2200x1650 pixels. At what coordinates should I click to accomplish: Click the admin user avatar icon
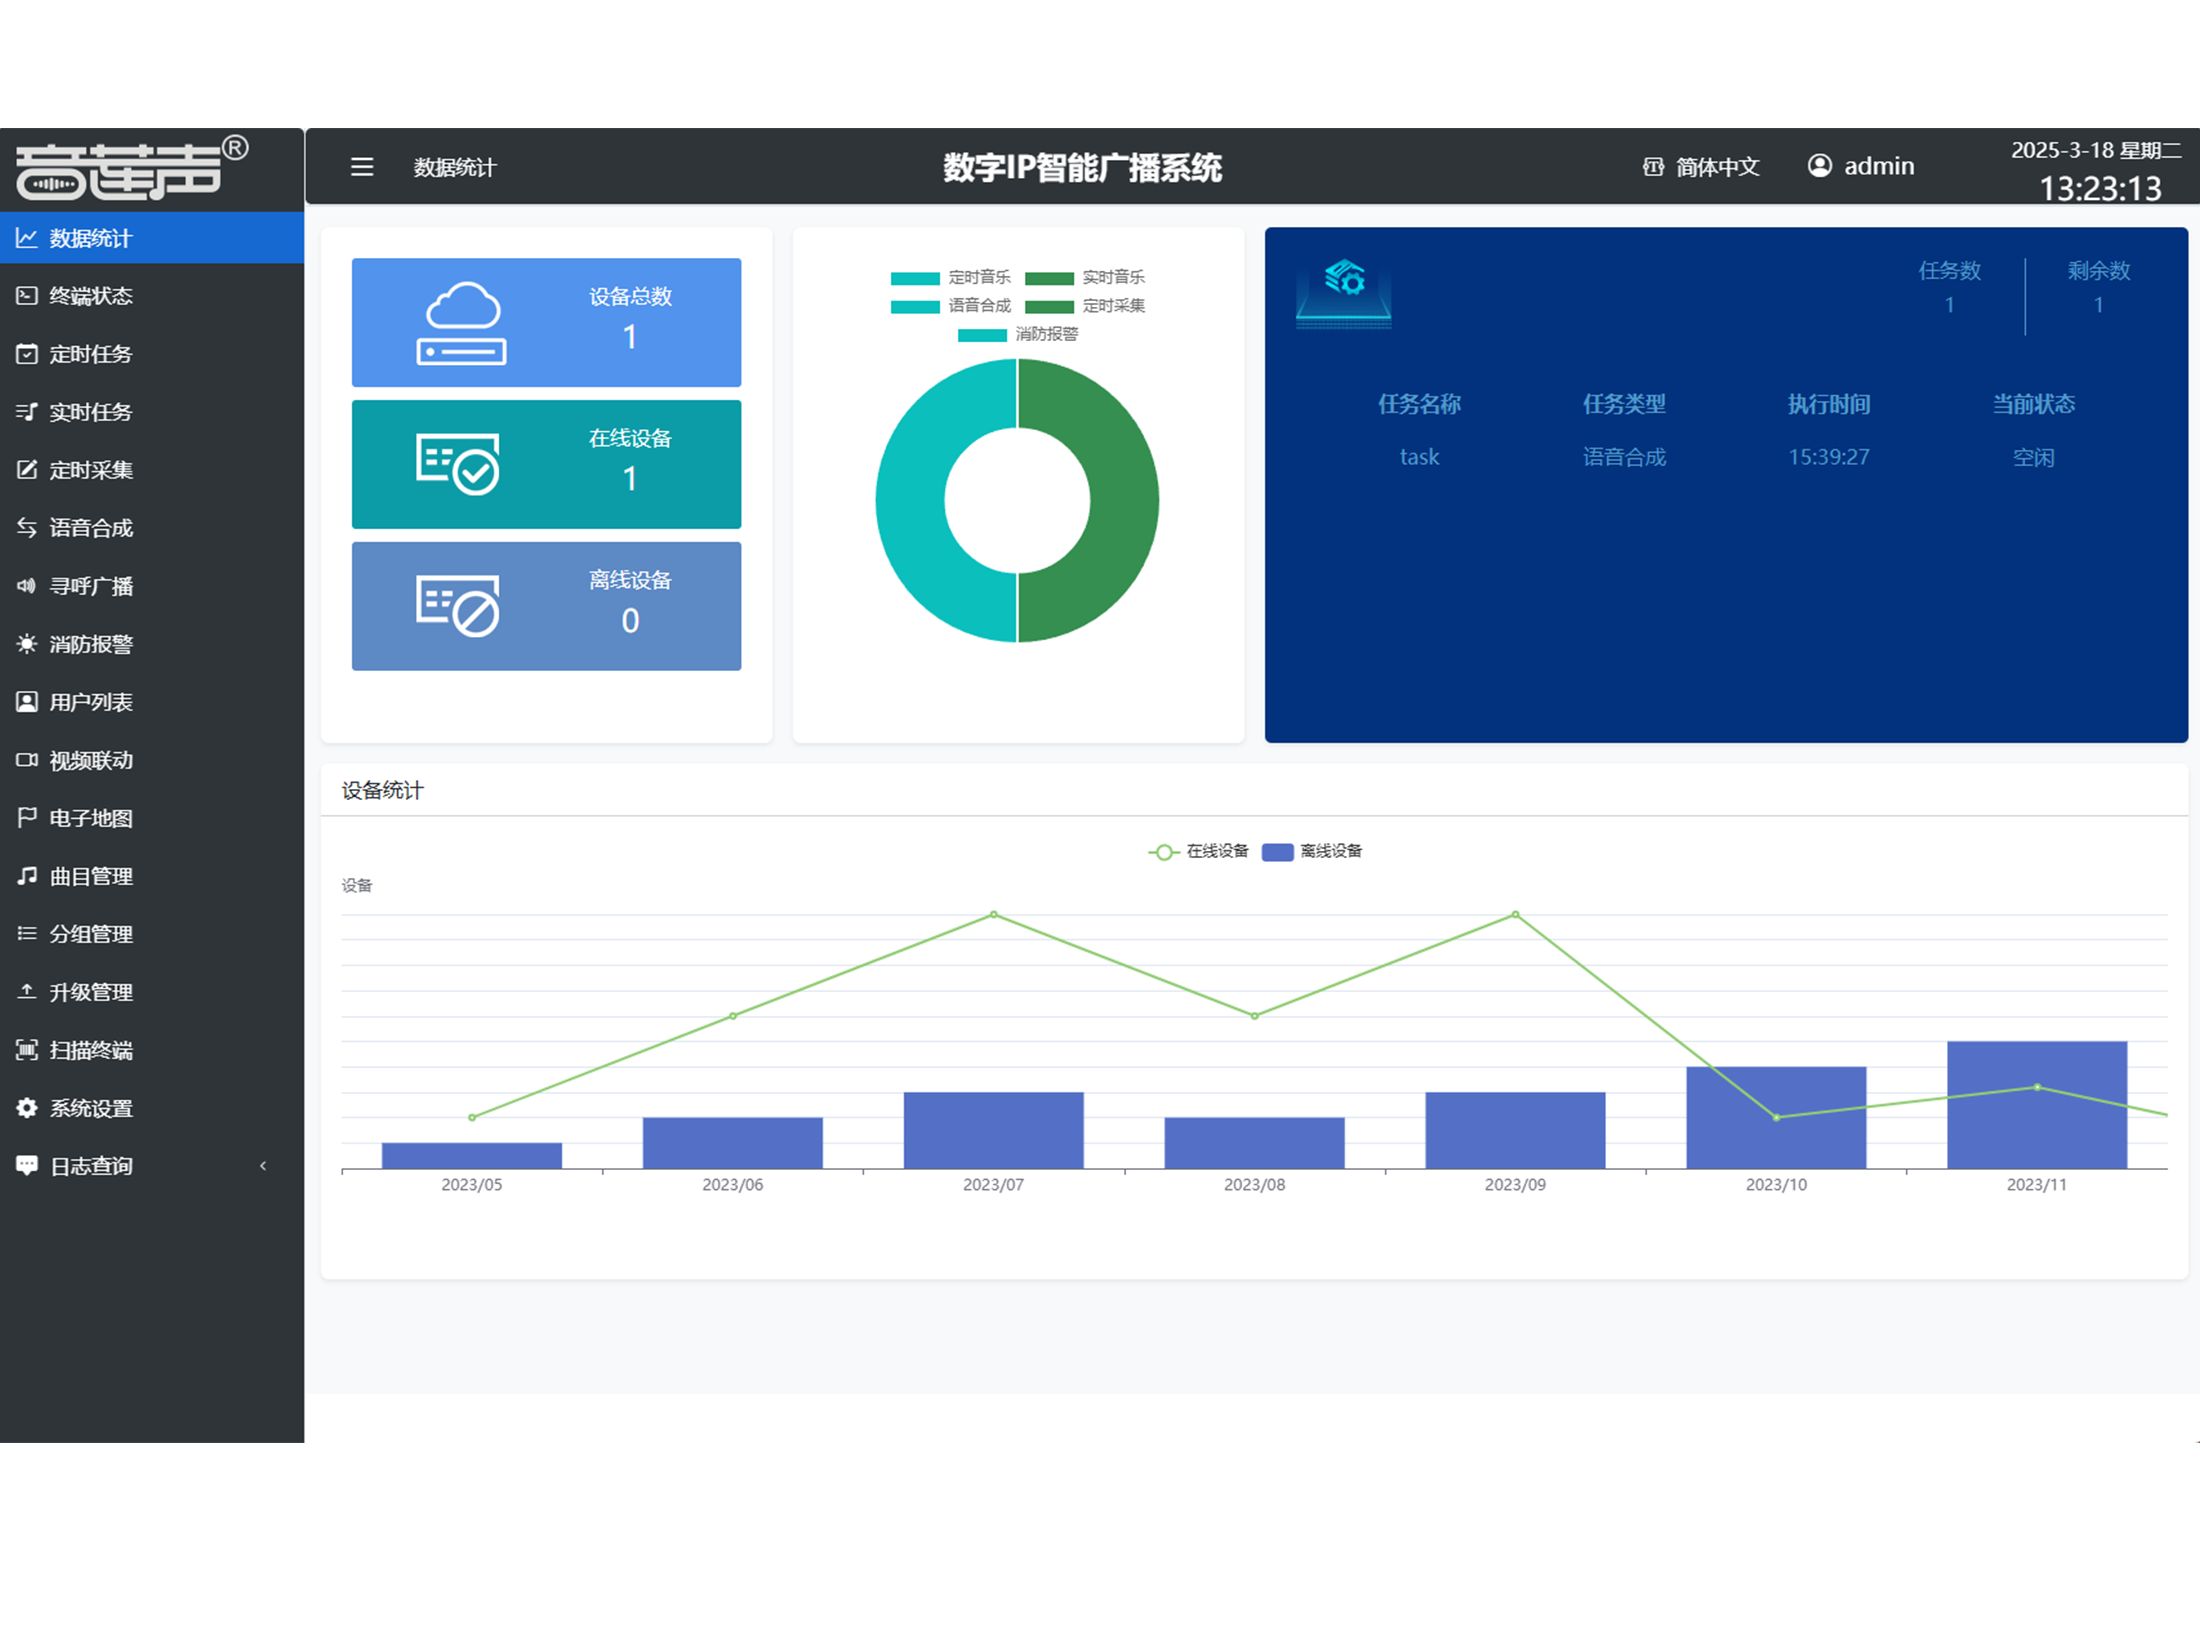click(x=1820, y=166)
